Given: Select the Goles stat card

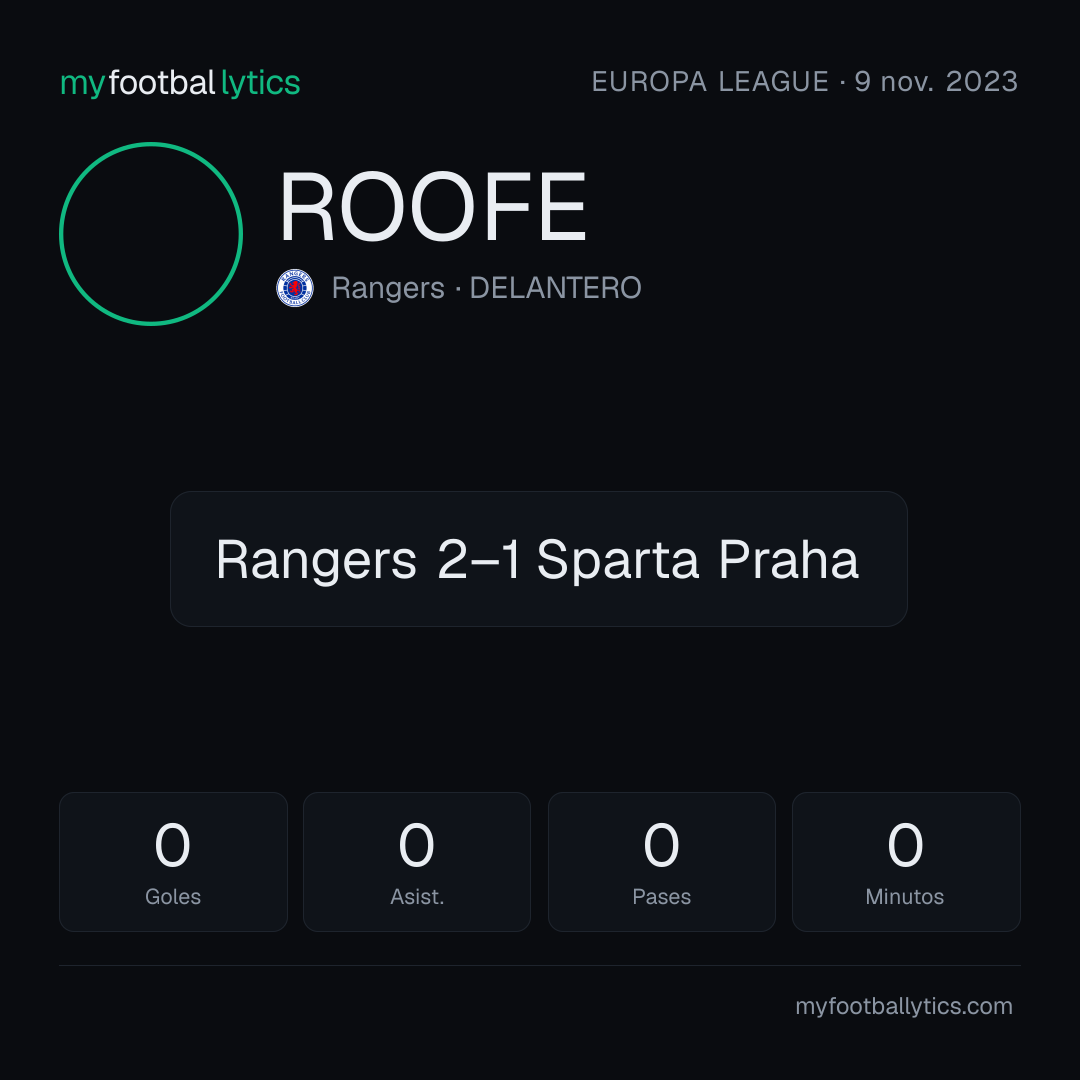Looking at the screenshot, I should tap(173, 862).
